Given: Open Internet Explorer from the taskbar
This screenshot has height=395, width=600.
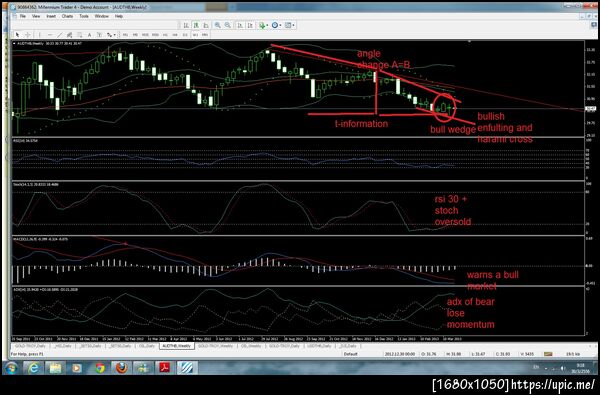Looking at the screenshot, I should click(x=34, y=368).
